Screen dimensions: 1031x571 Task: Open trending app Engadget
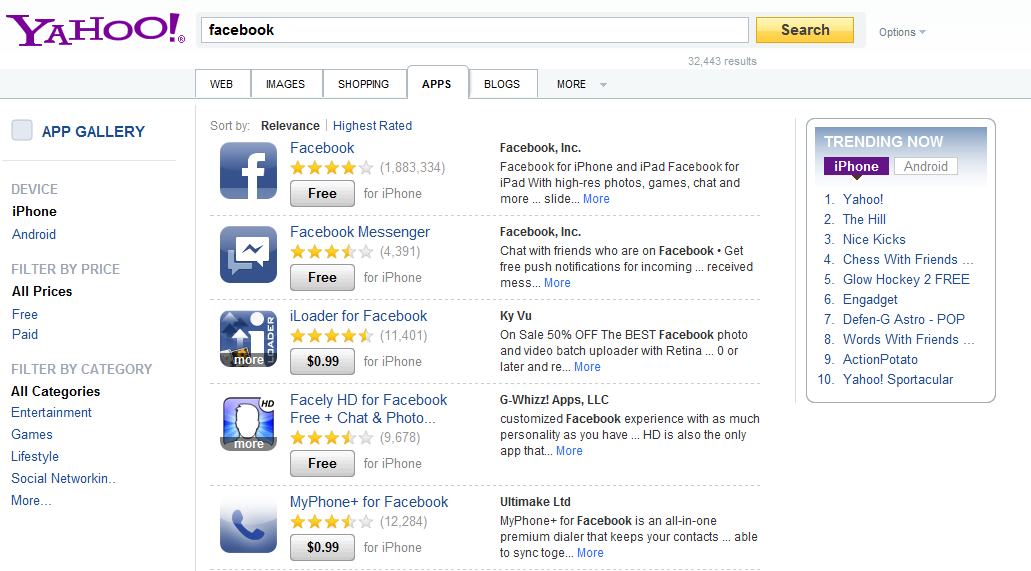tap(870, 300)
